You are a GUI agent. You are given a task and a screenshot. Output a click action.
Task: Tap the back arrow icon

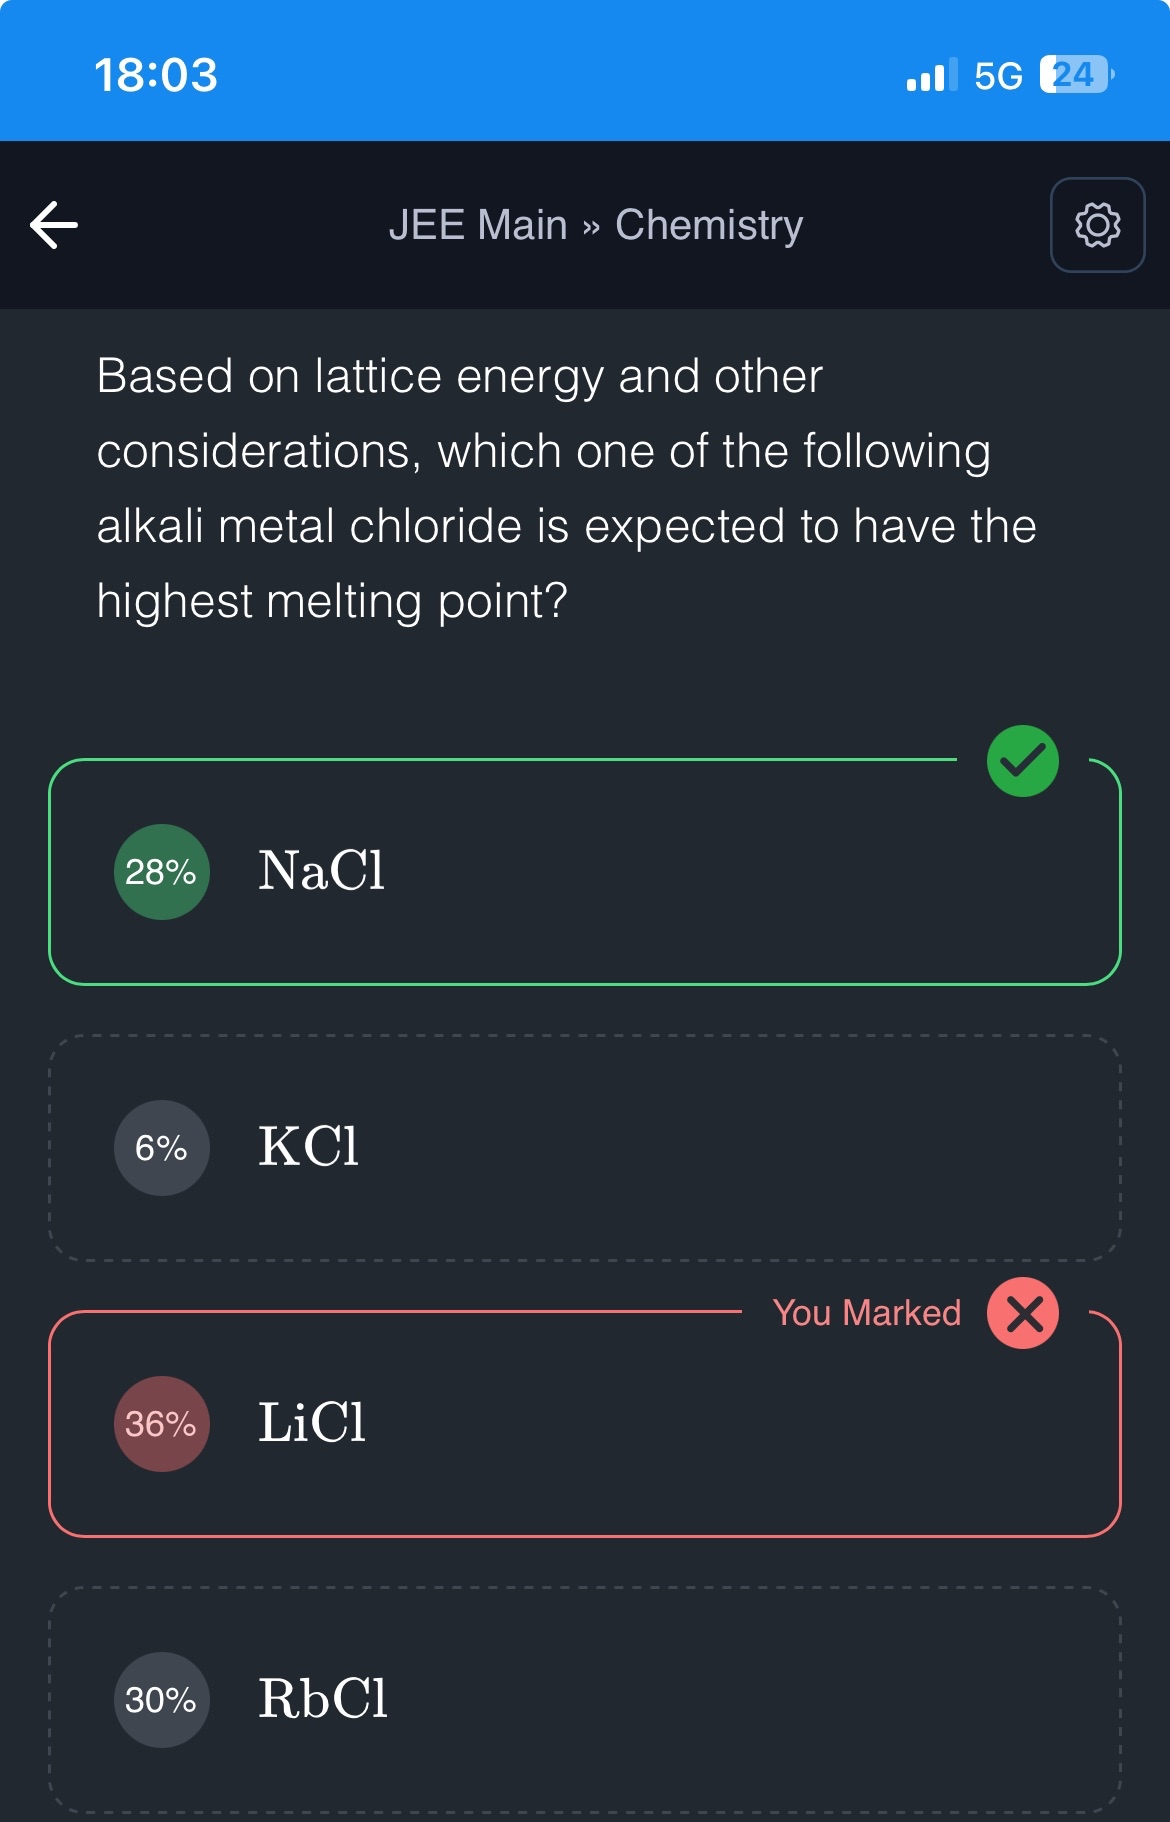[54, 224]
